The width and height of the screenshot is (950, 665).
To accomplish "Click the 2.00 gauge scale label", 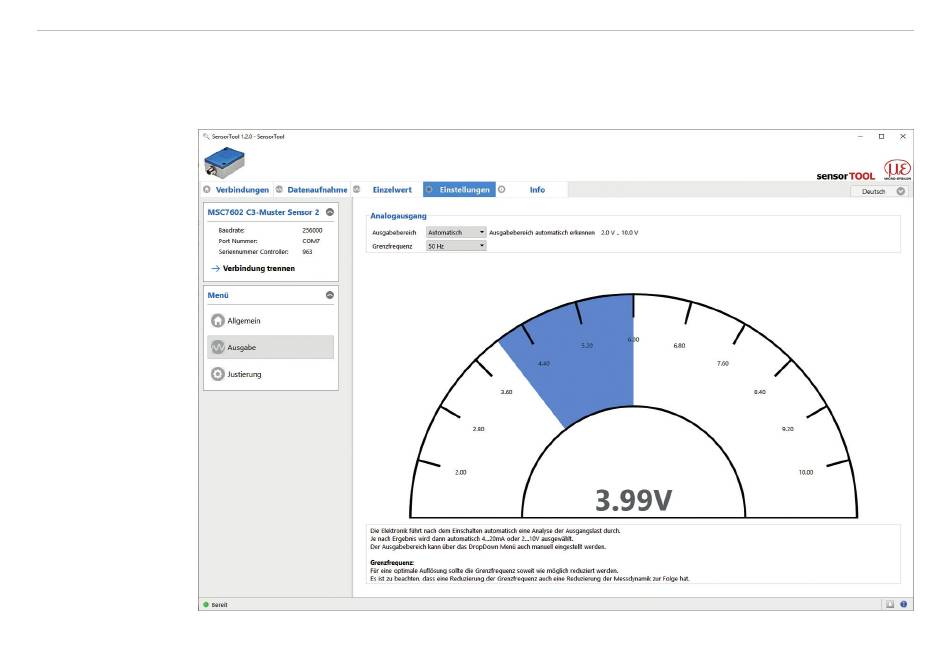I will coord(460,472).
